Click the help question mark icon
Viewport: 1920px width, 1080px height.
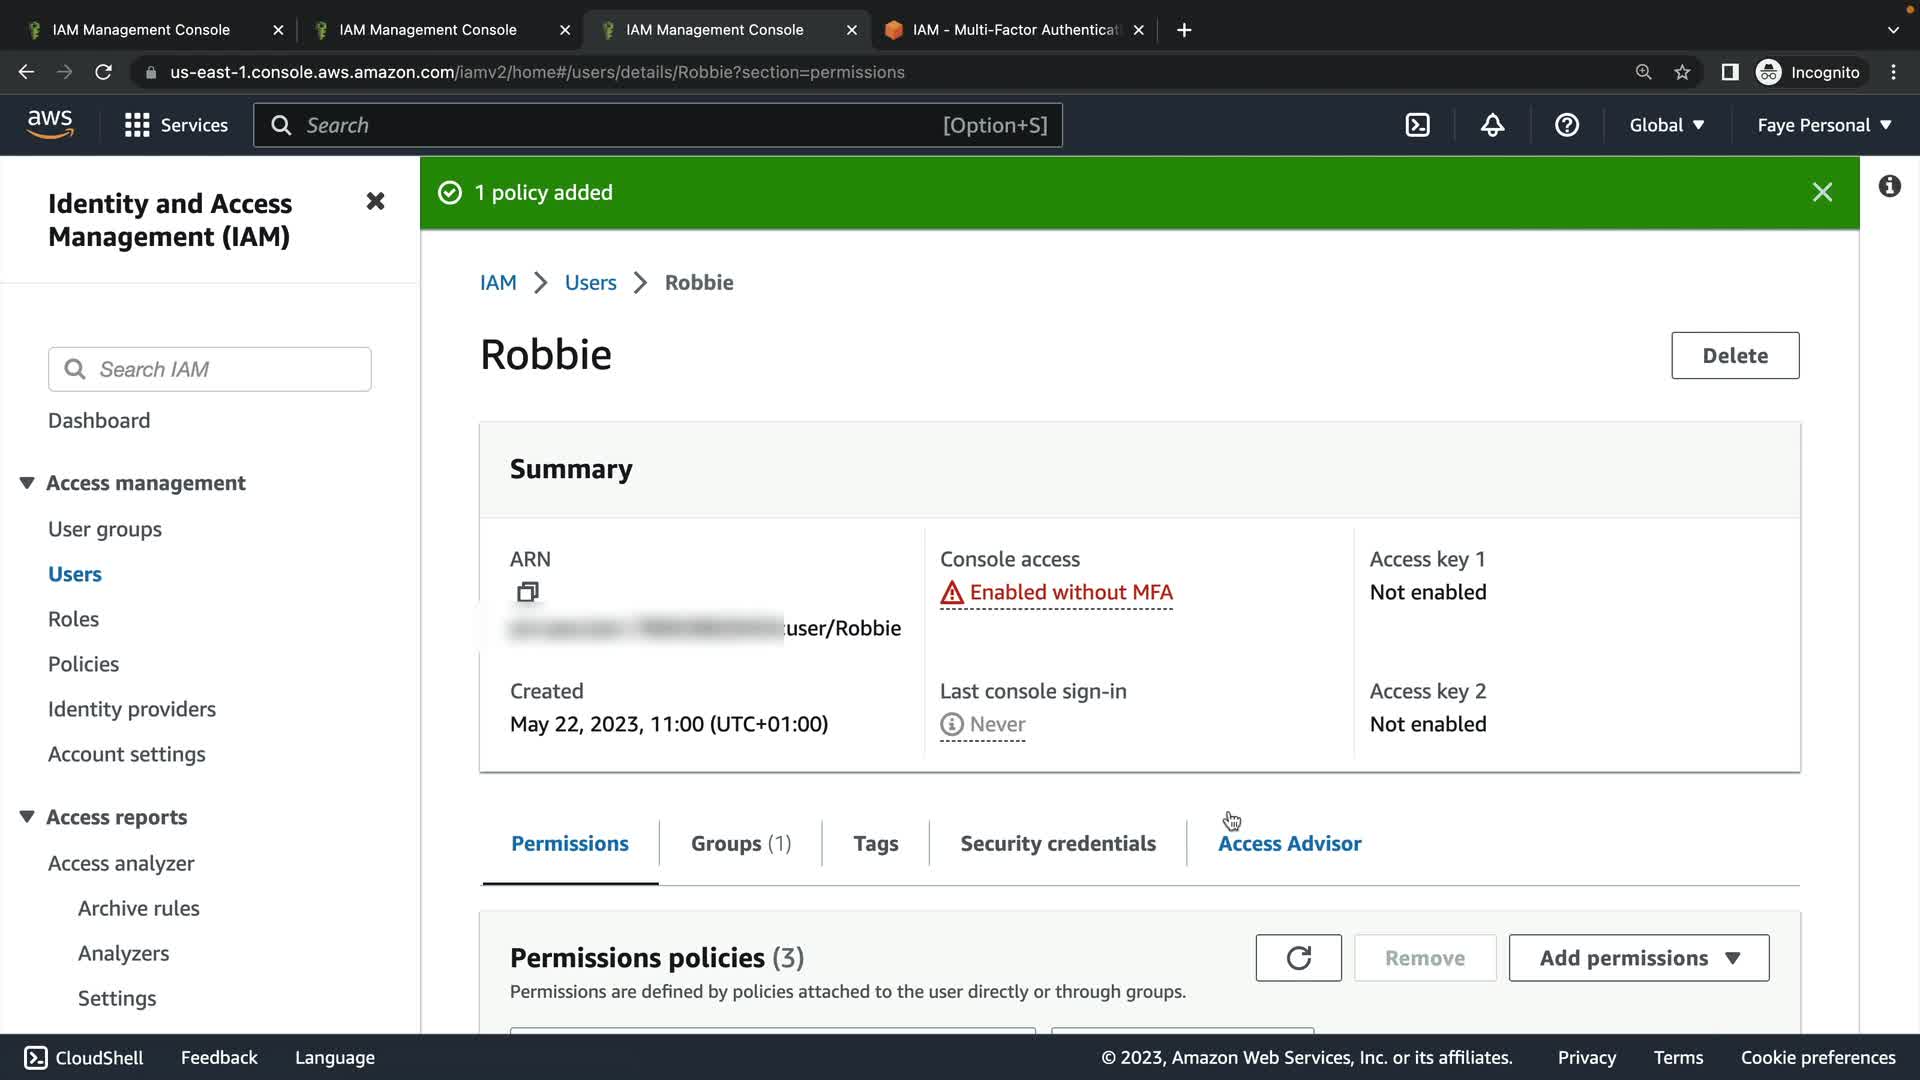pyautogui.click(x=1566, y=125)
